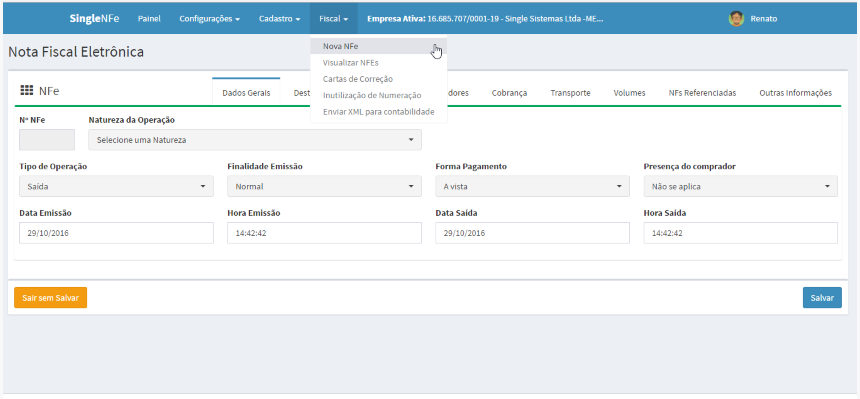Open the Finalidade Emissão dropdown
The width and height of the screenshot is (860, 399).
[324, 187]
